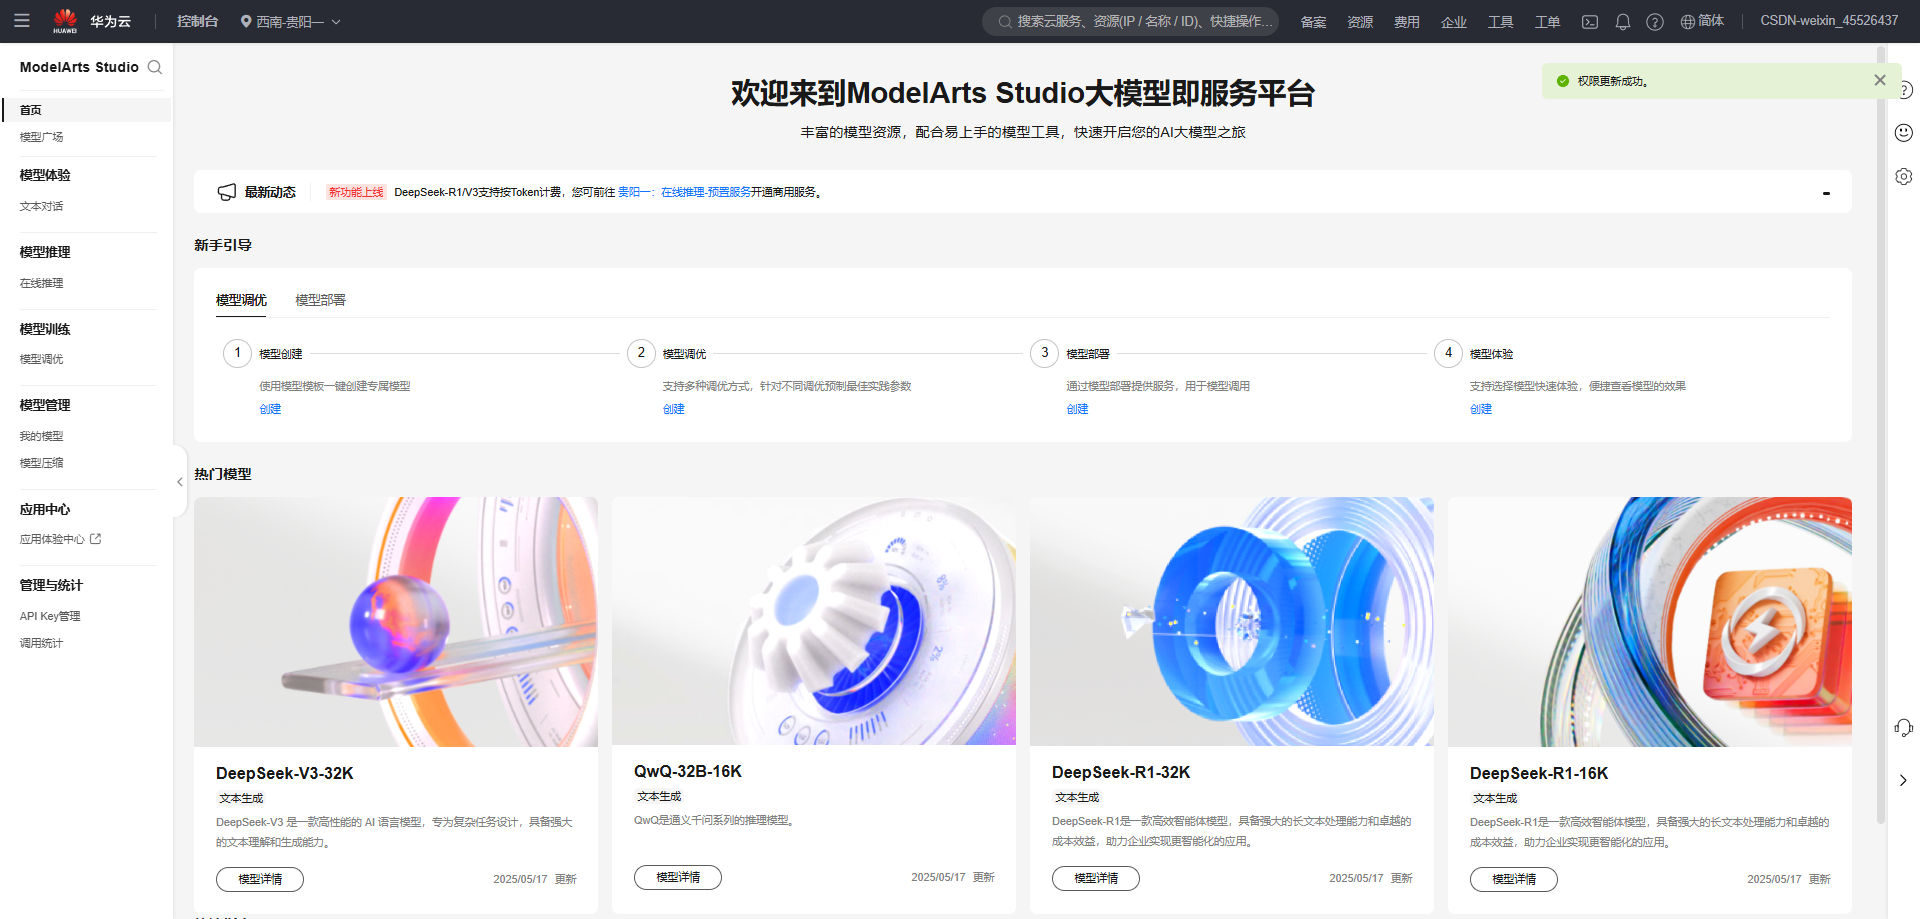The height and width of the screenshot is (919, 1920).
Task: Click the DeepSeek-V3-32K card image
Action: coord(396,622)
